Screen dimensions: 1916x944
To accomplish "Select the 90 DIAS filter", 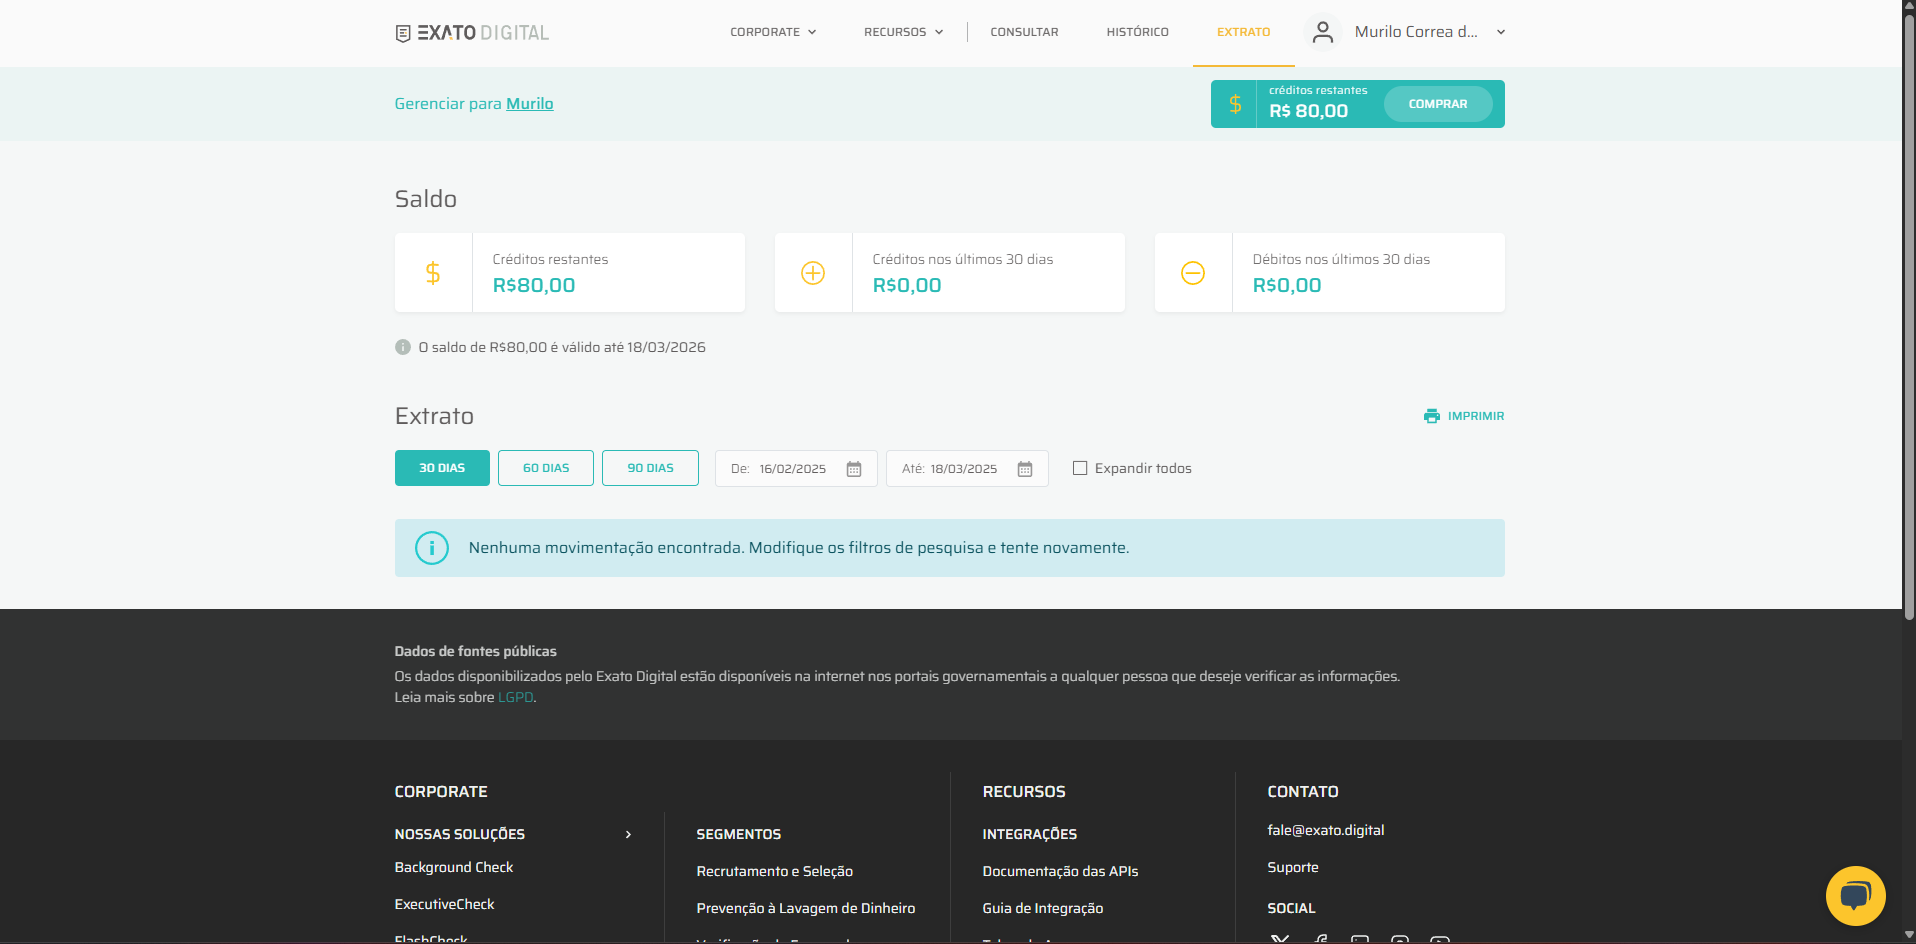I will [650, 468].
